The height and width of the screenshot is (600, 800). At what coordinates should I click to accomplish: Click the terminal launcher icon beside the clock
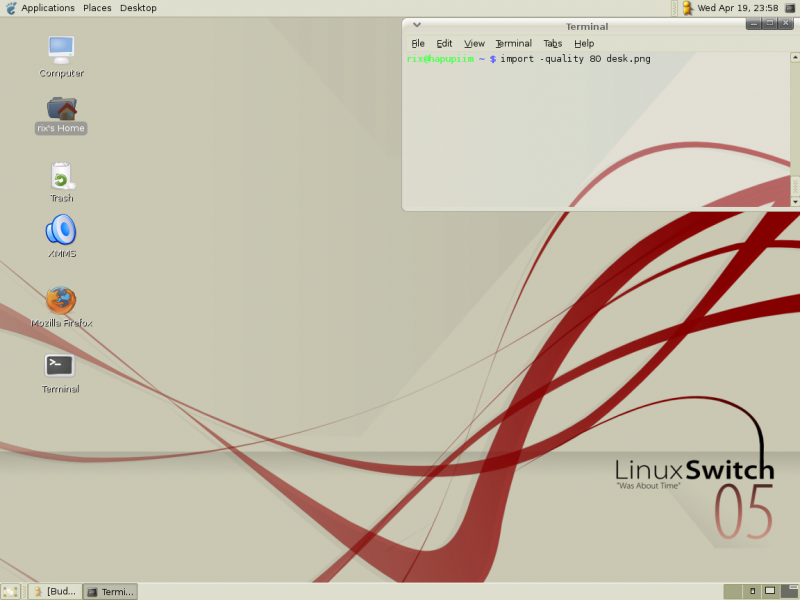pyautogui.click(x=790, y=8)
